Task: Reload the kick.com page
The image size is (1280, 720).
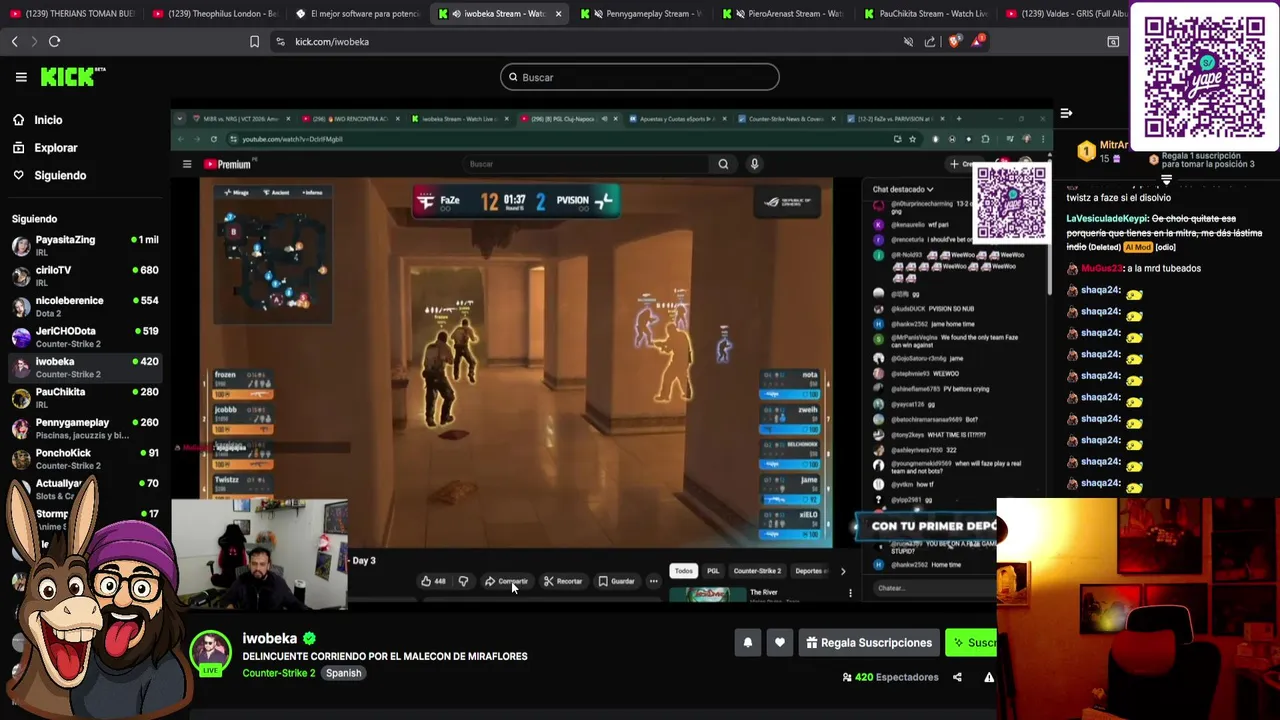Action: point(54,41)
